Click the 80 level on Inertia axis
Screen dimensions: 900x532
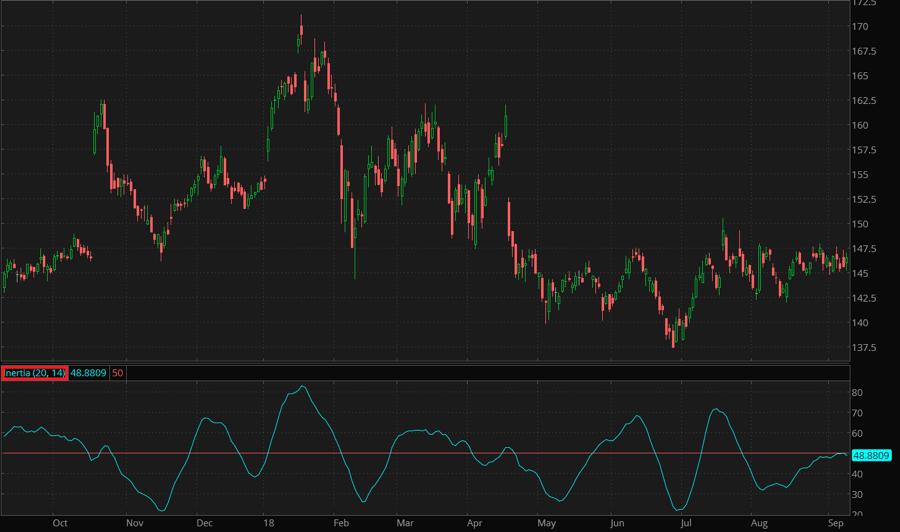coord(857,393)
